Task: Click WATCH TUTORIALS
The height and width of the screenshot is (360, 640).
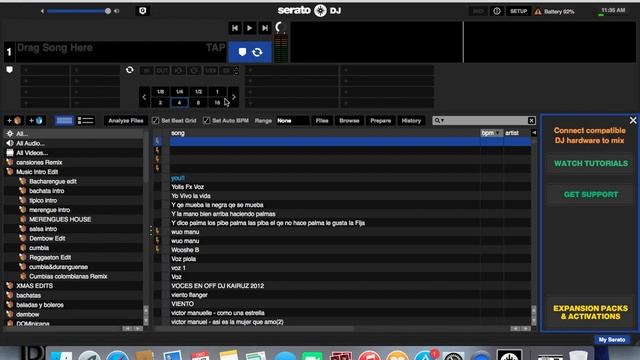Action: (x=591, y=163)
